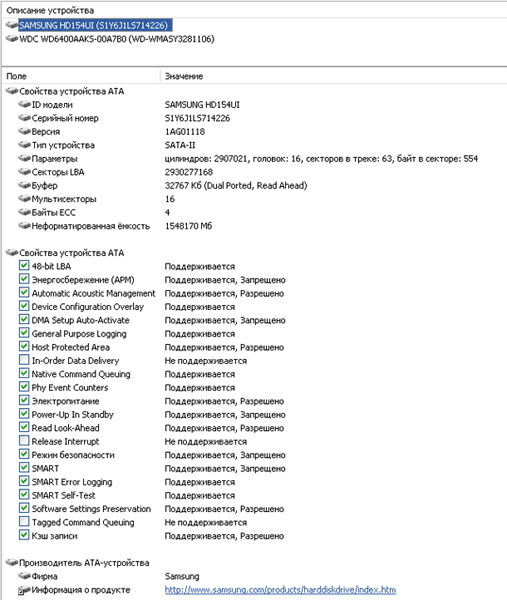Click the icon next to ID модели

[x=24, y=104]
